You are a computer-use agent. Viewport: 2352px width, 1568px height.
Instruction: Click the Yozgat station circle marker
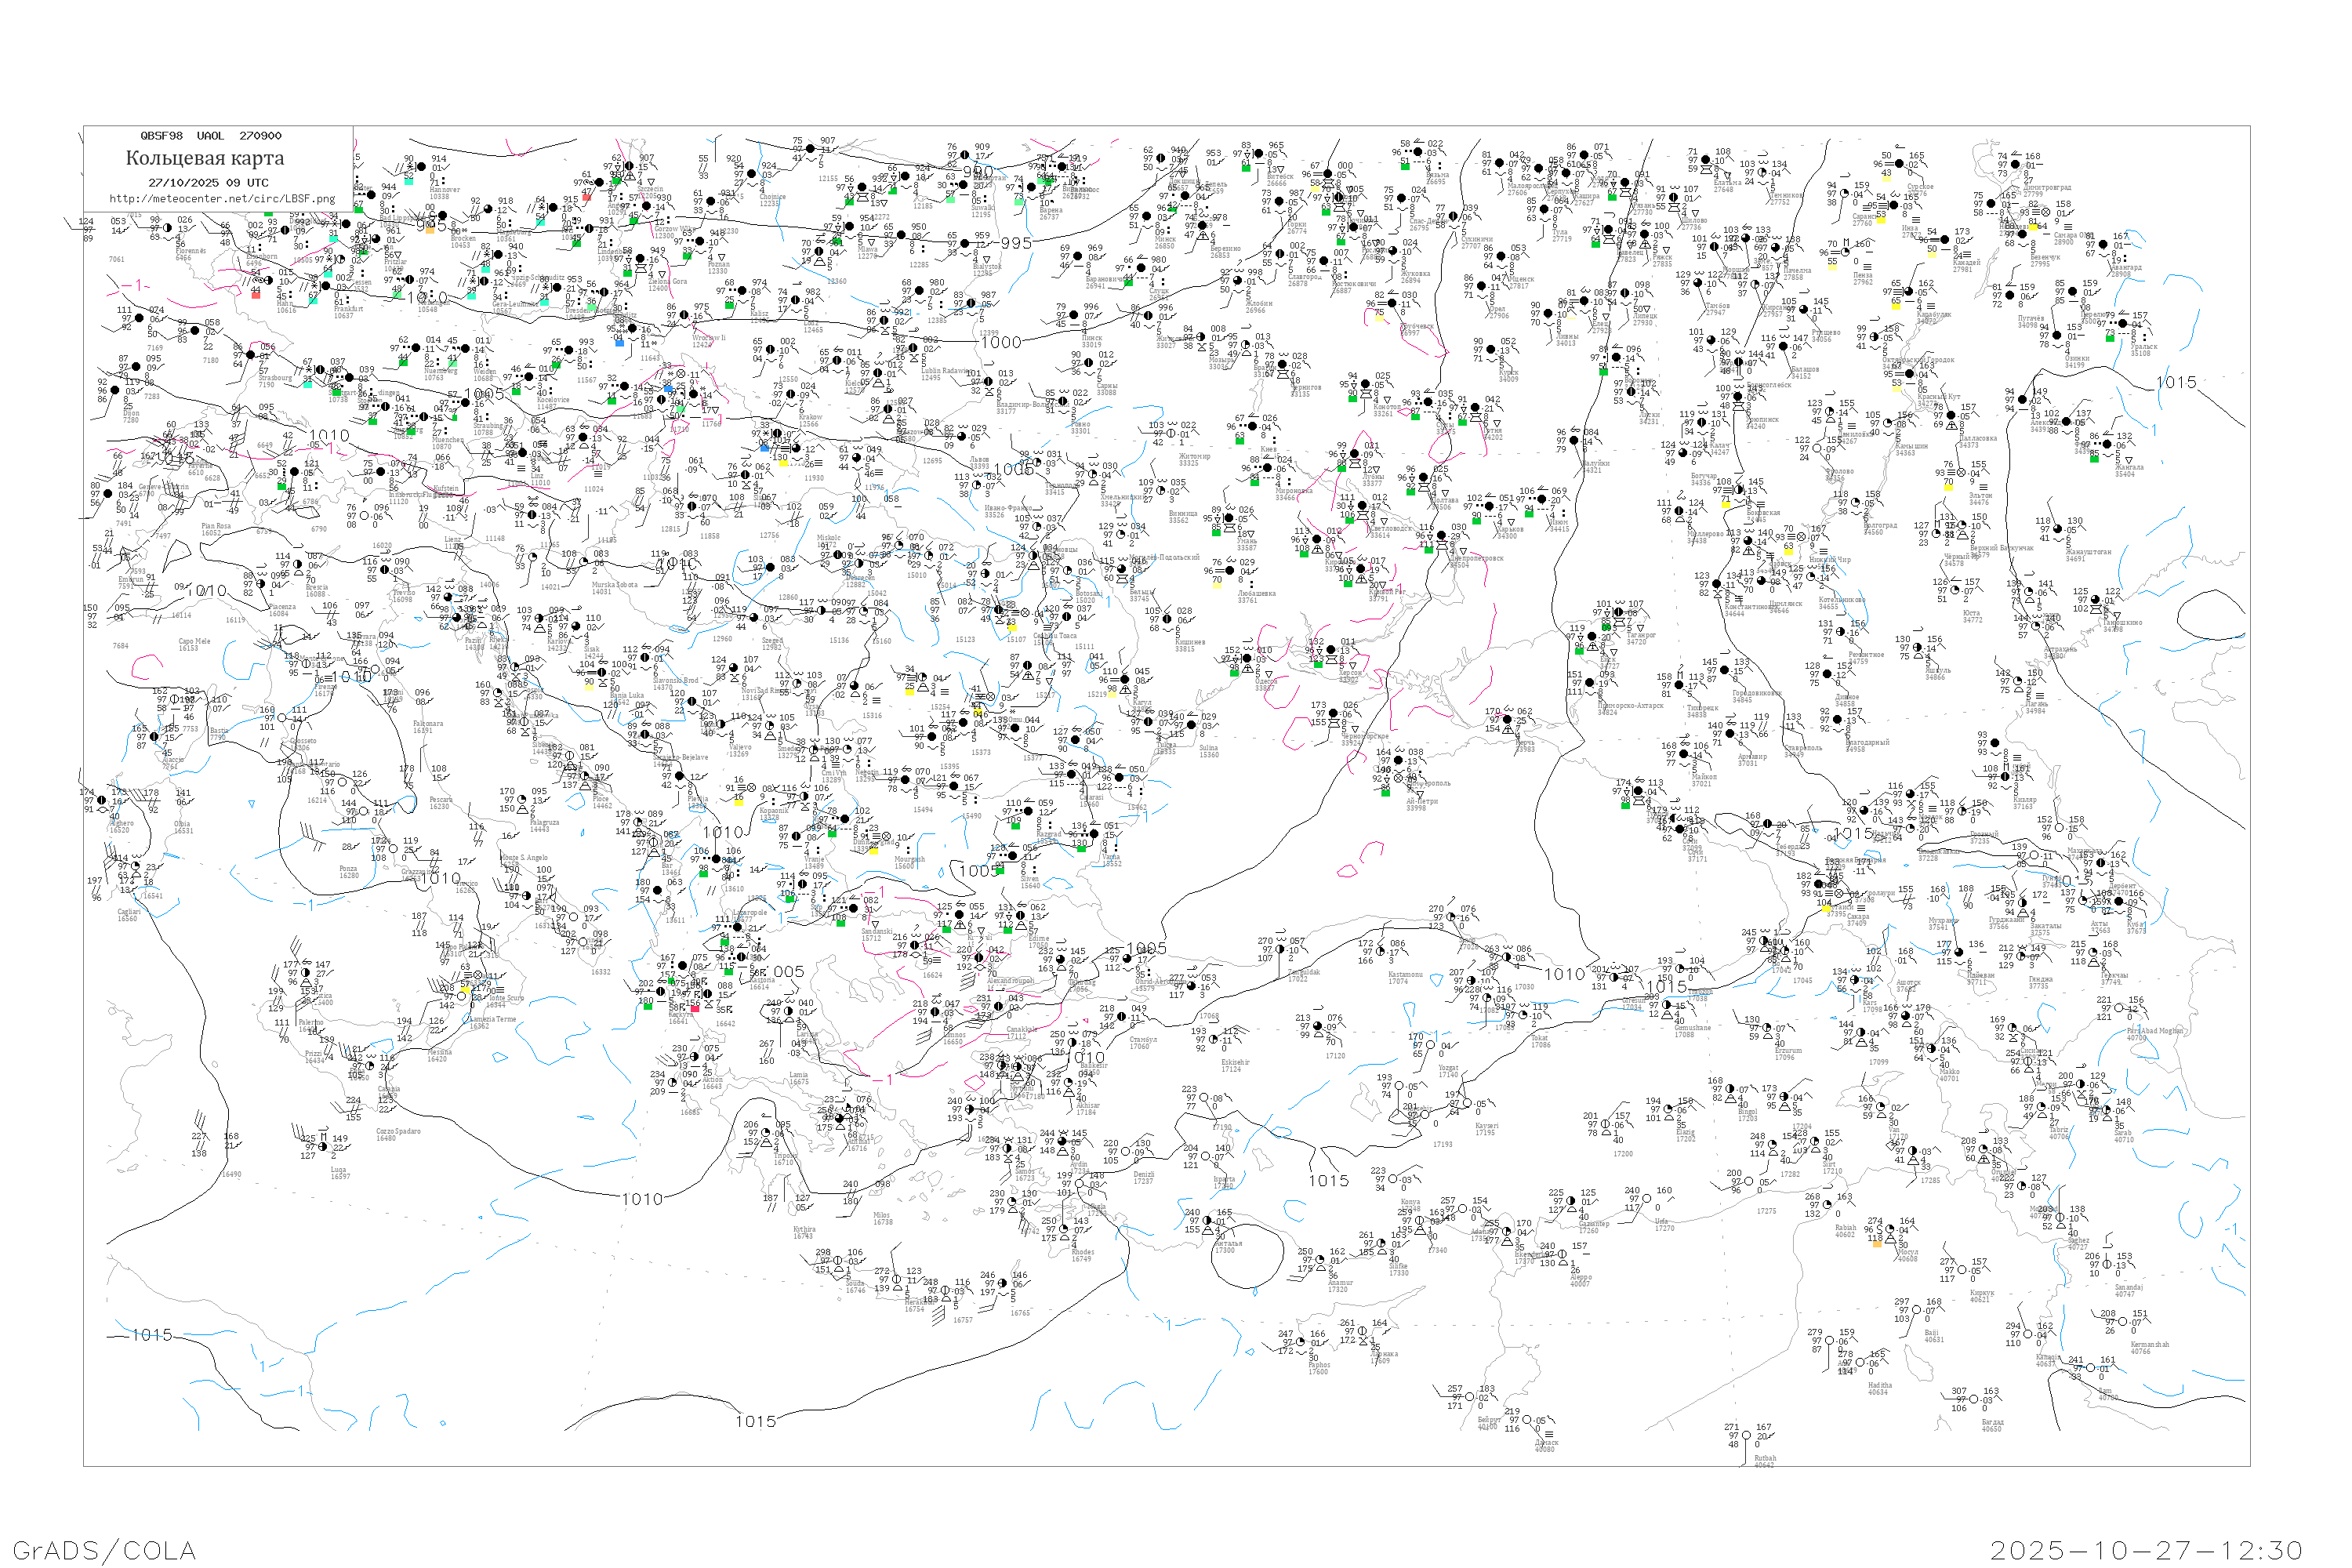point(1432,1047)
